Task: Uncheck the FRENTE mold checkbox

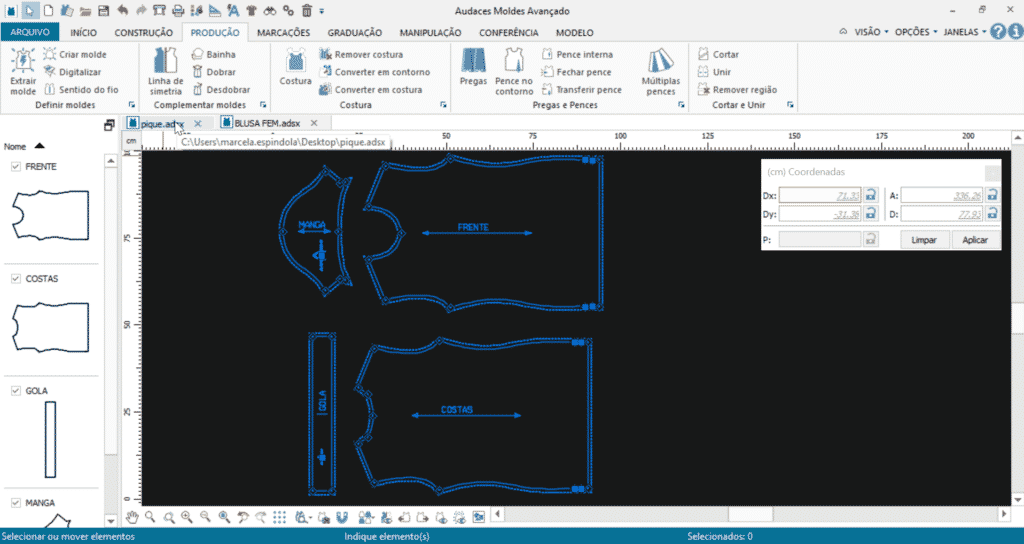Action: 16,167
